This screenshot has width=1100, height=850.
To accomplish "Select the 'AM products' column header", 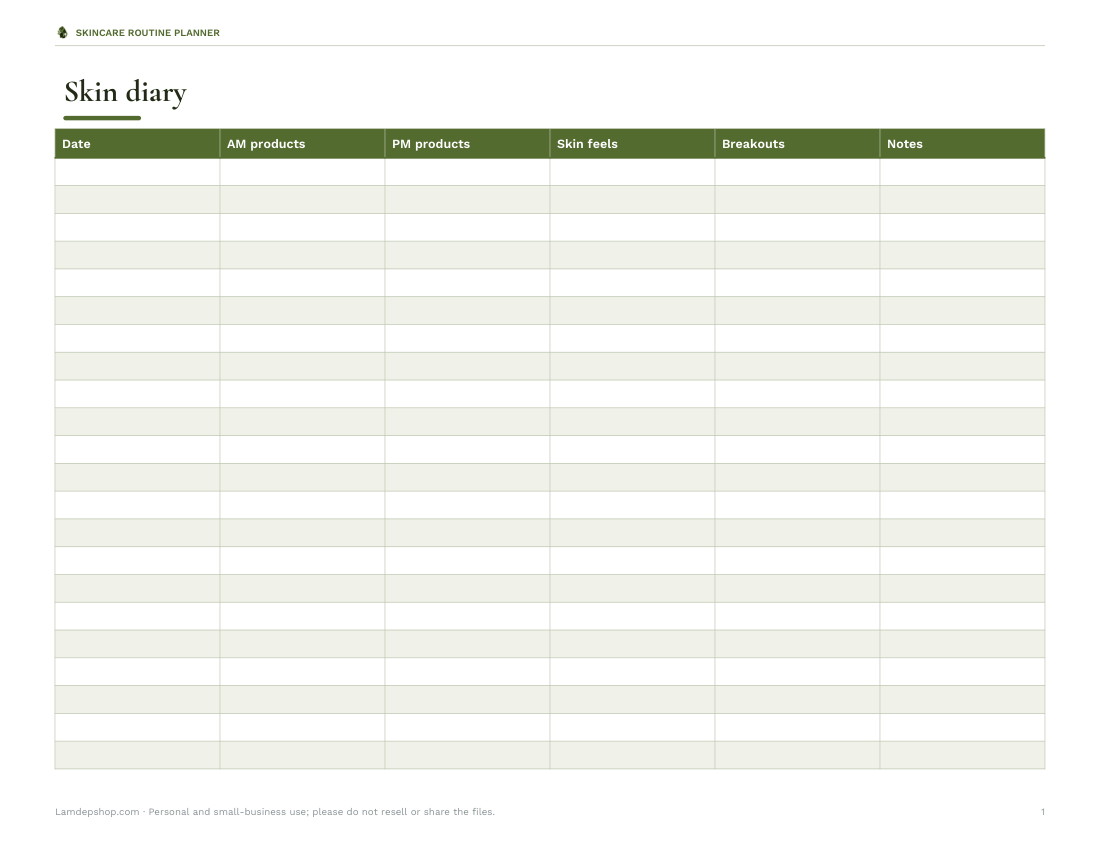I will 302,144.
